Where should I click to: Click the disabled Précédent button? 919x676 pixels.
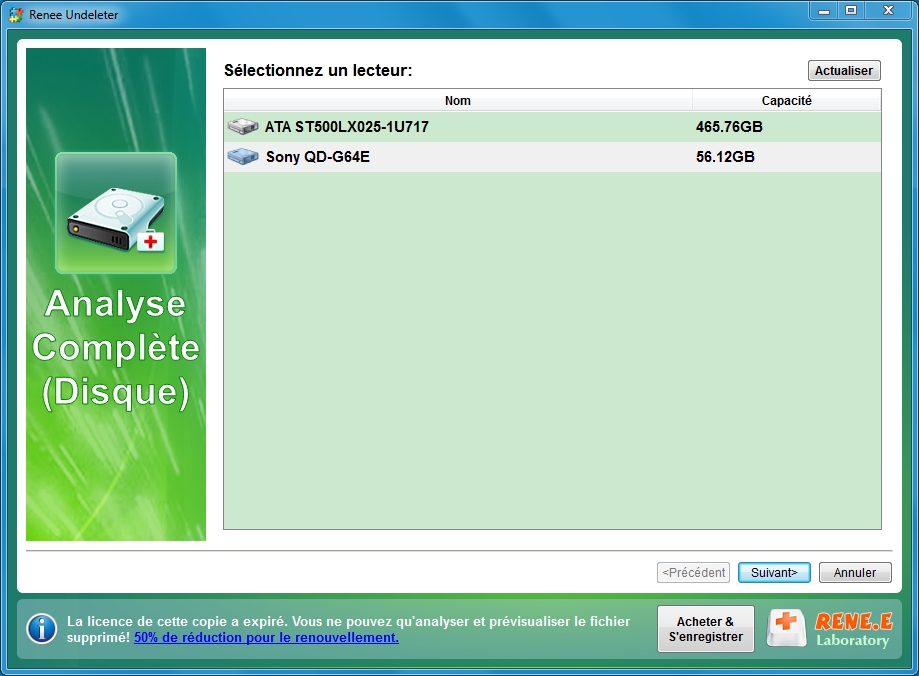coord(693,572)
